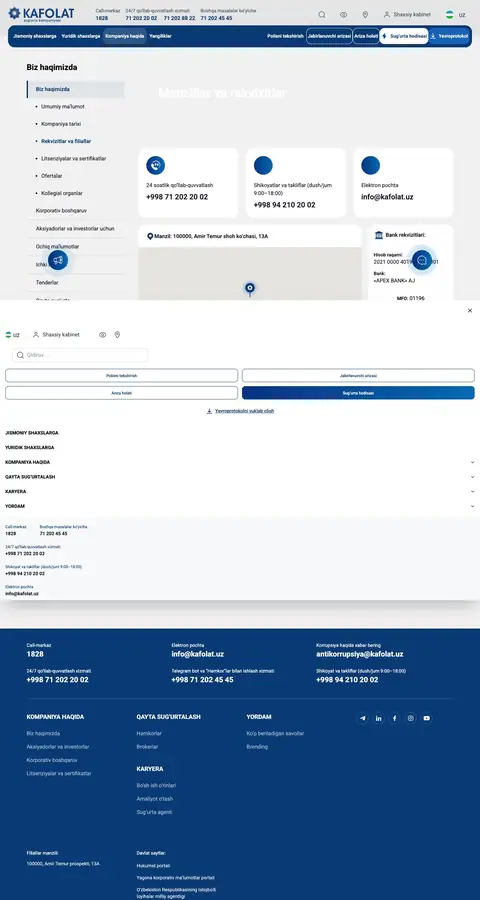Expand QAYTA SUG'URTALASH chevron in overlay
Viewport: 480px width, 900px height.
tap(473, 477)
